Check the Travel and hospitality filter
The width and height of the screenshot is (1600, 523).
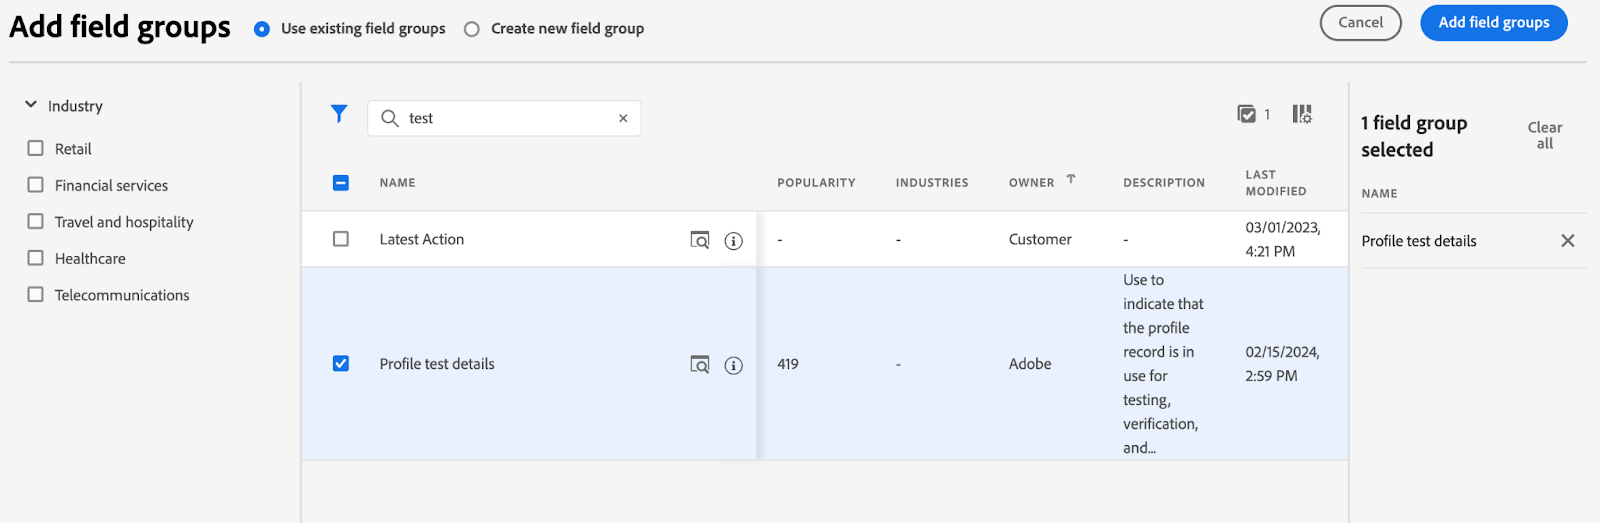coord(36,221)
